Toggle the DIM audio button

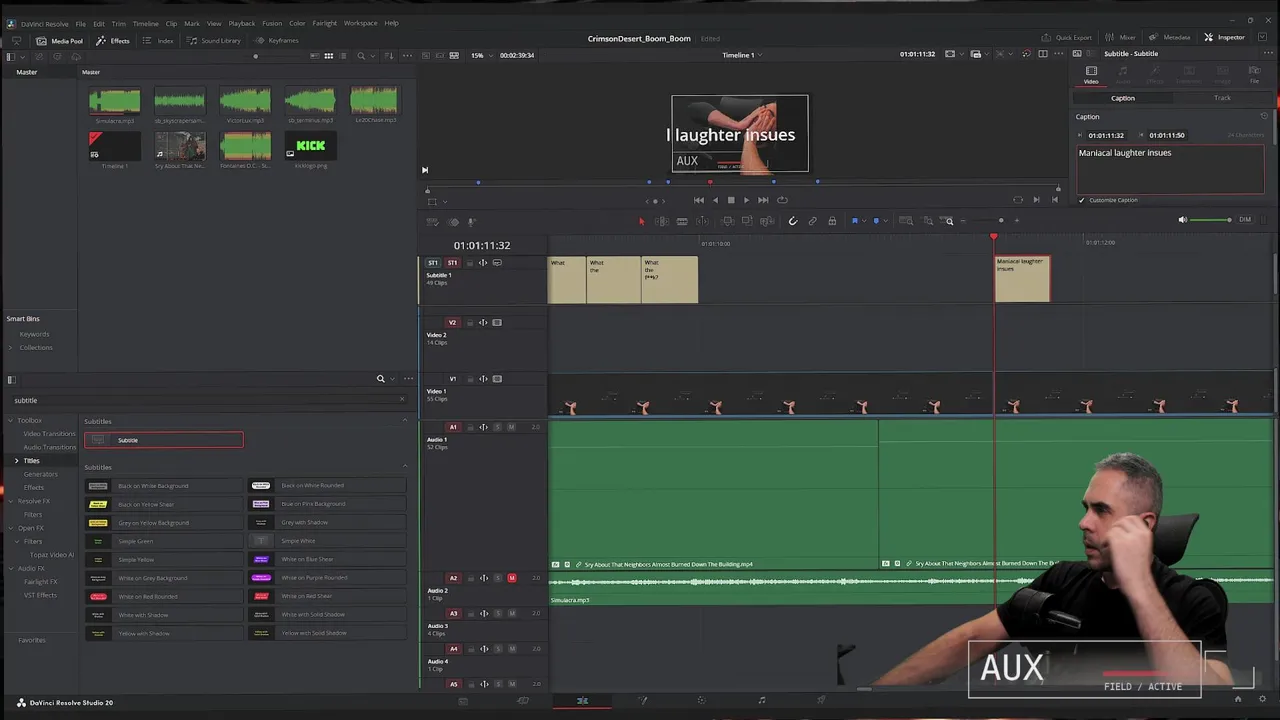click(x=1245, y=220)
